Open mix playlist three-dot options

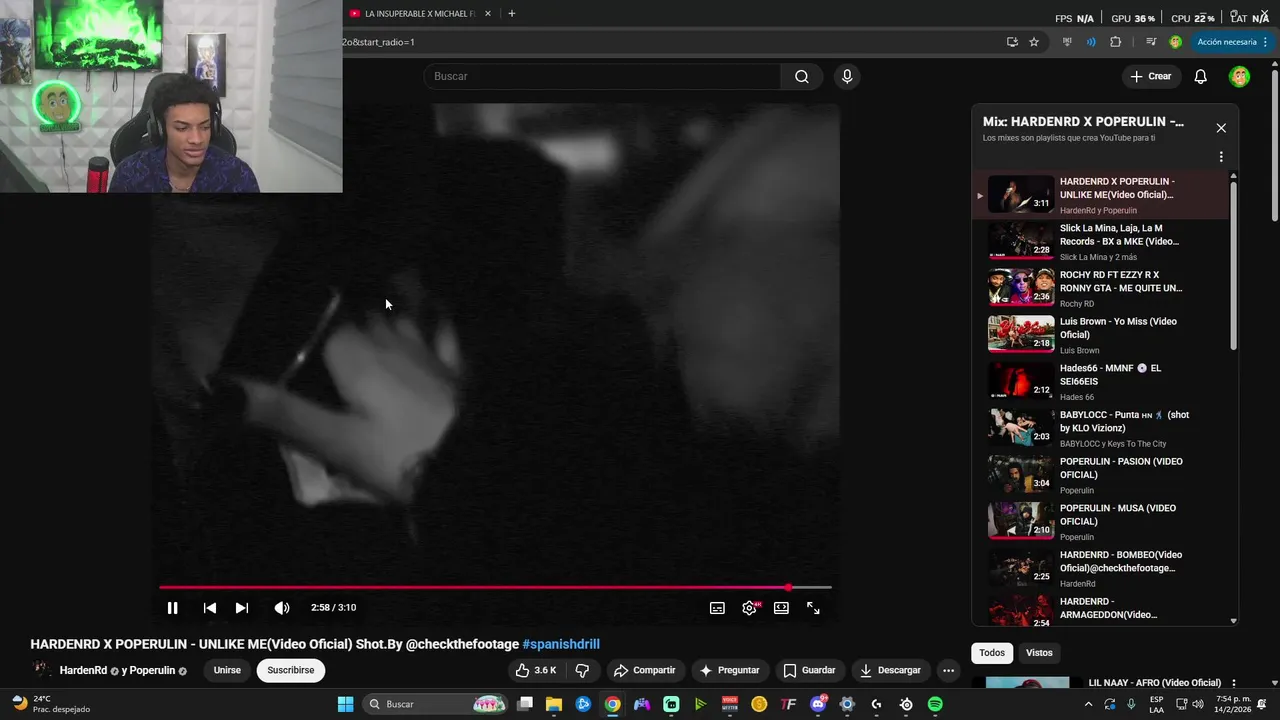pos(1221,157)
